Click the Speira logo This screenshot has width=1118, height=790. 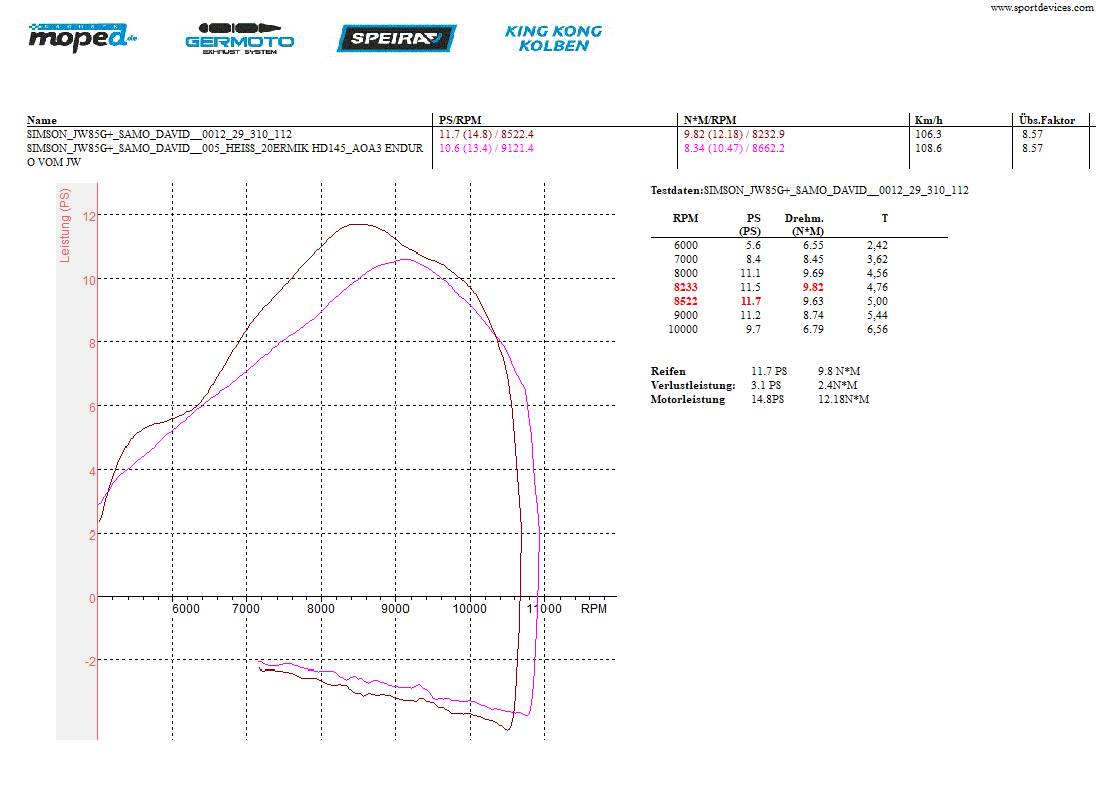pyautogui.click(x=396, y=39)
